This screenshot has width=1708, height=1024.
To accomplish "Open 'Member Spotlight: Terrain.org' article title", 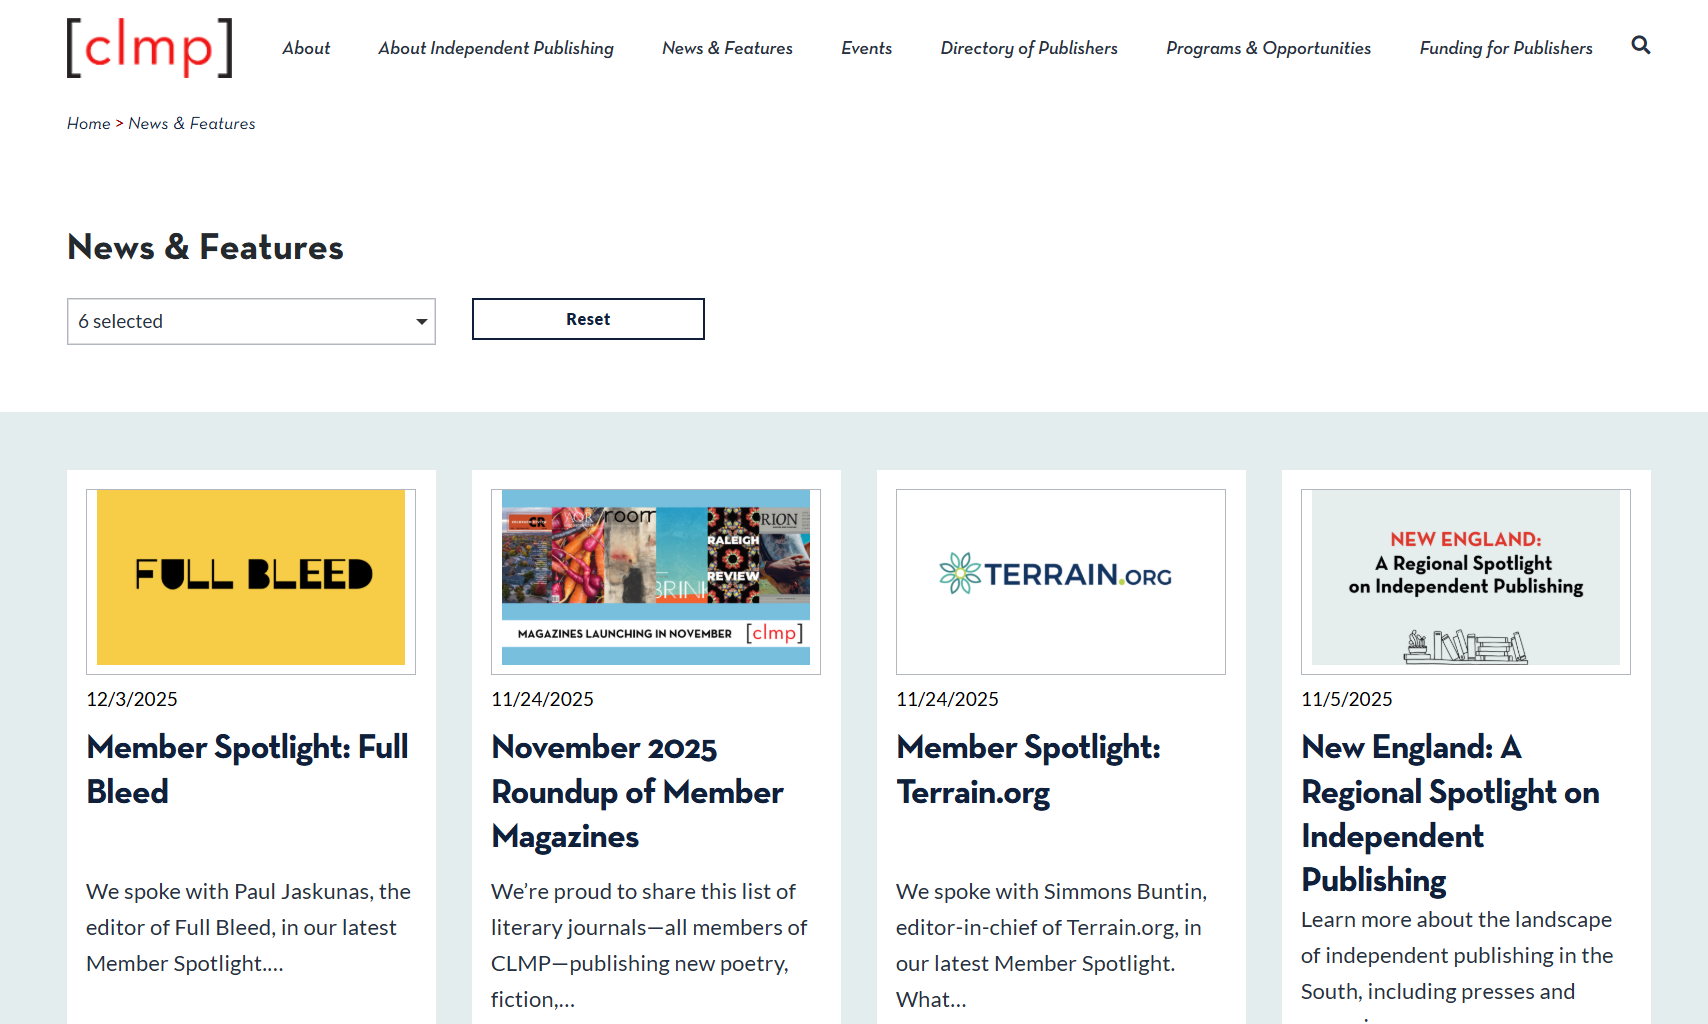I will tap(1029, 769).
